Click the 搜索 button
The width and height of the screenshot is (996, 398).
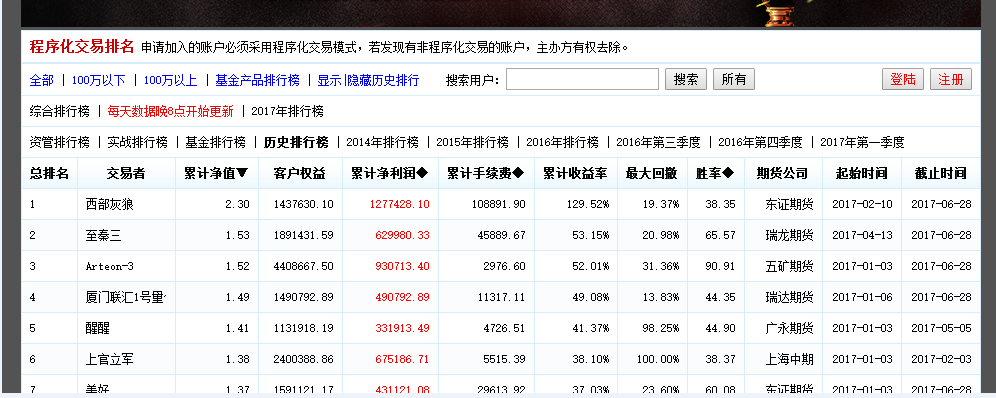(686, 79)
